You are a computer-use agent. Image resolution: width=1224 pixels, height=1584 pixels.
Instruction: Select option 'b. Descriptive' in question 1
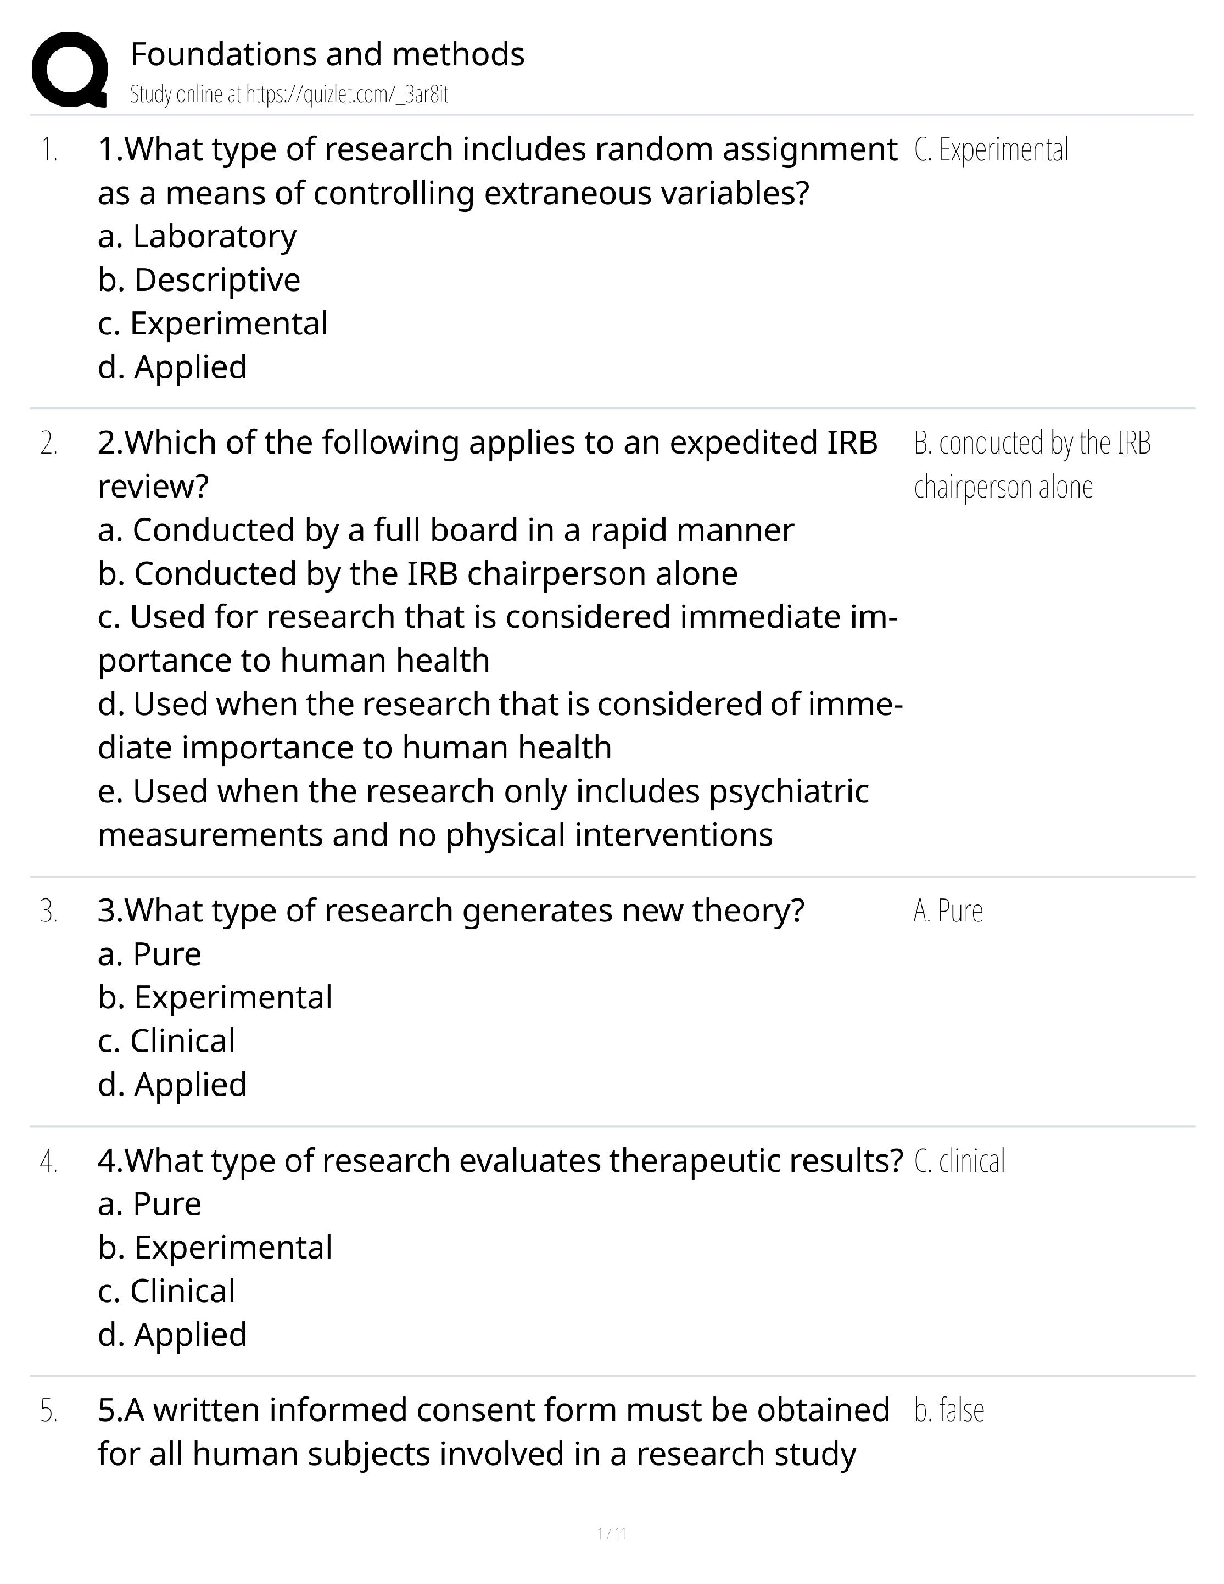click(199, 280)
